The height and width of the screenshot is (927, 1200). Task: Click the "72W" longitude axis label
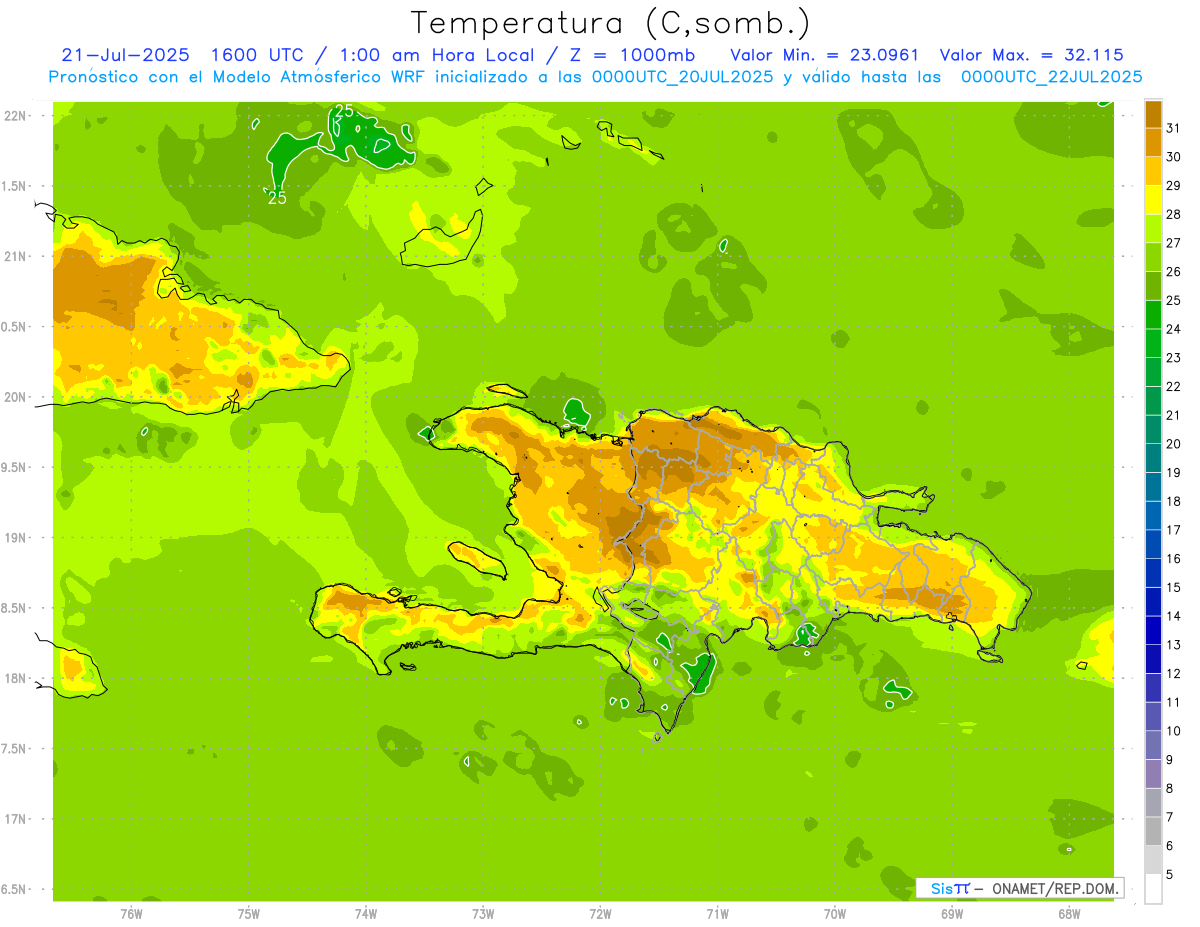click(x=600, y=913)
